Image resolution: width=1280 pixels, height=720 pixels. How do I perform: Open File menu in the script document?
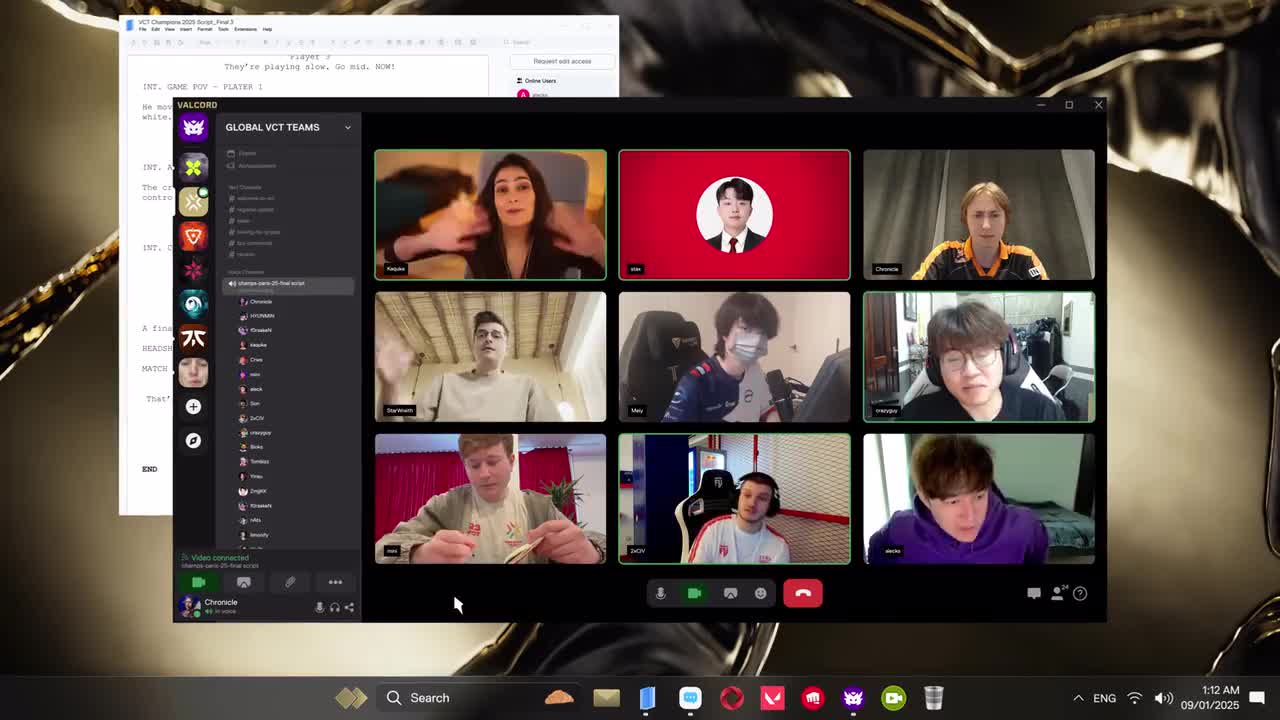[x=143, y=29]
